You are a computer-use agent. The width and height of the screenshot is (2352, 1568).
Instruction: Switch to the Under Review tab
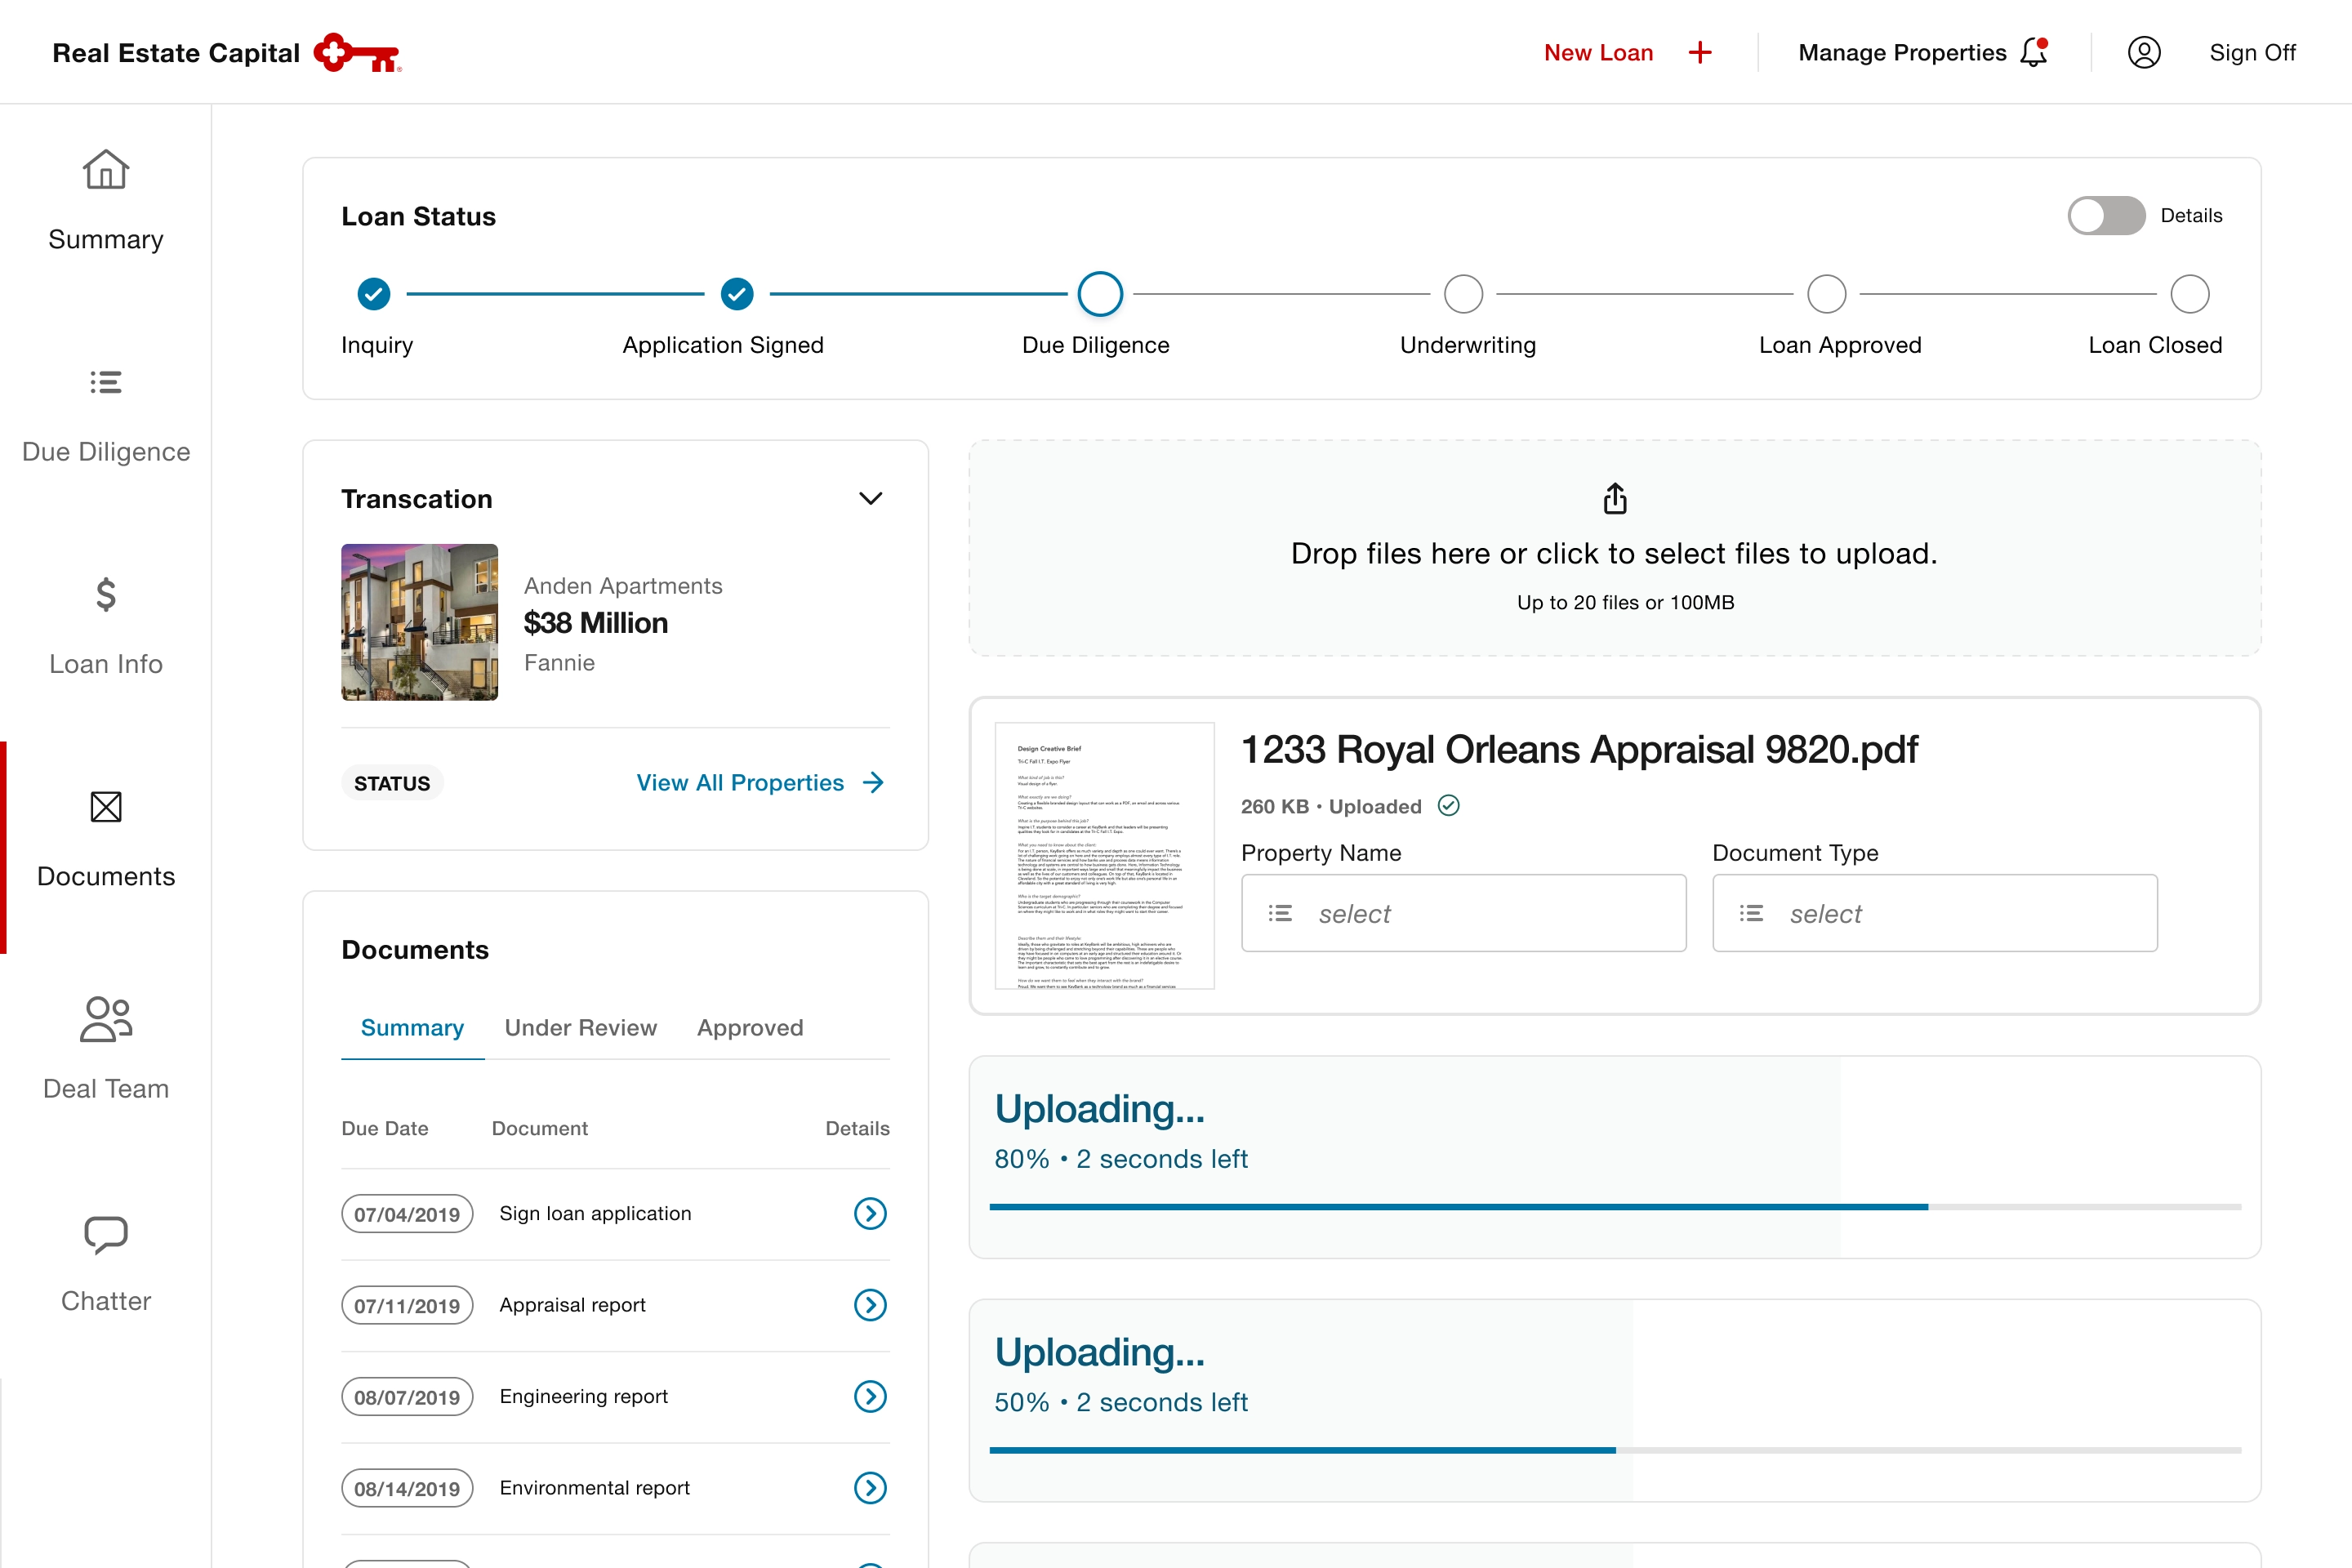tap(580, 1027)
